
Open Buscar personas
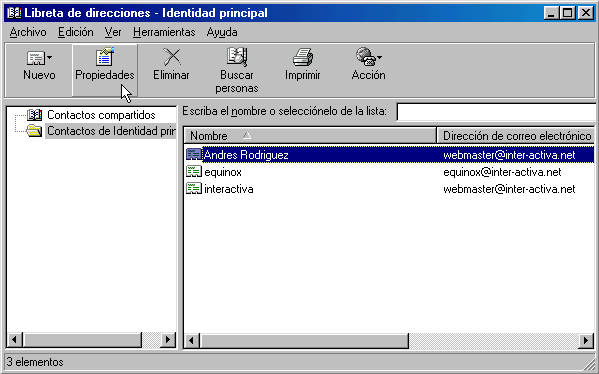(237, 70)
